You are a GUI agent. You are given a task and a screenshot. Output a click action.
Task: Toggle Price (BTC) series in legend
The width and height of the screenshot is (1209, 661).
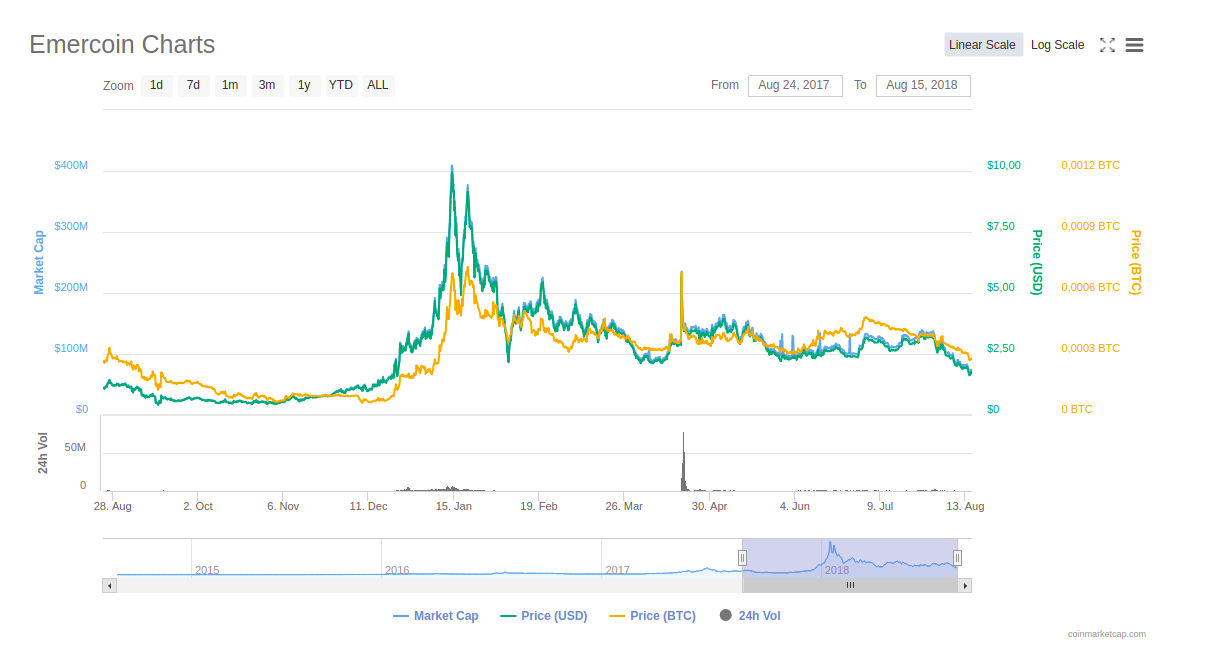click(653, 616)
